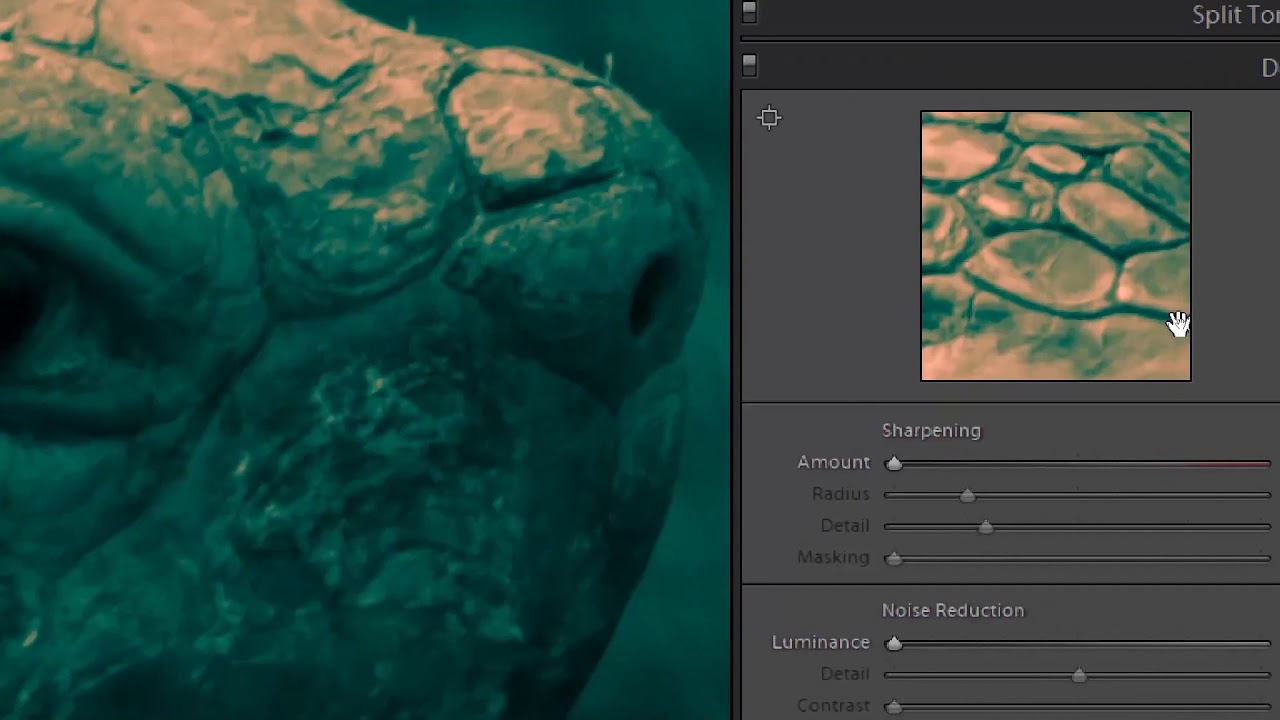Click the detail preview thumbnail
1280x720 pixels.
1056,246
